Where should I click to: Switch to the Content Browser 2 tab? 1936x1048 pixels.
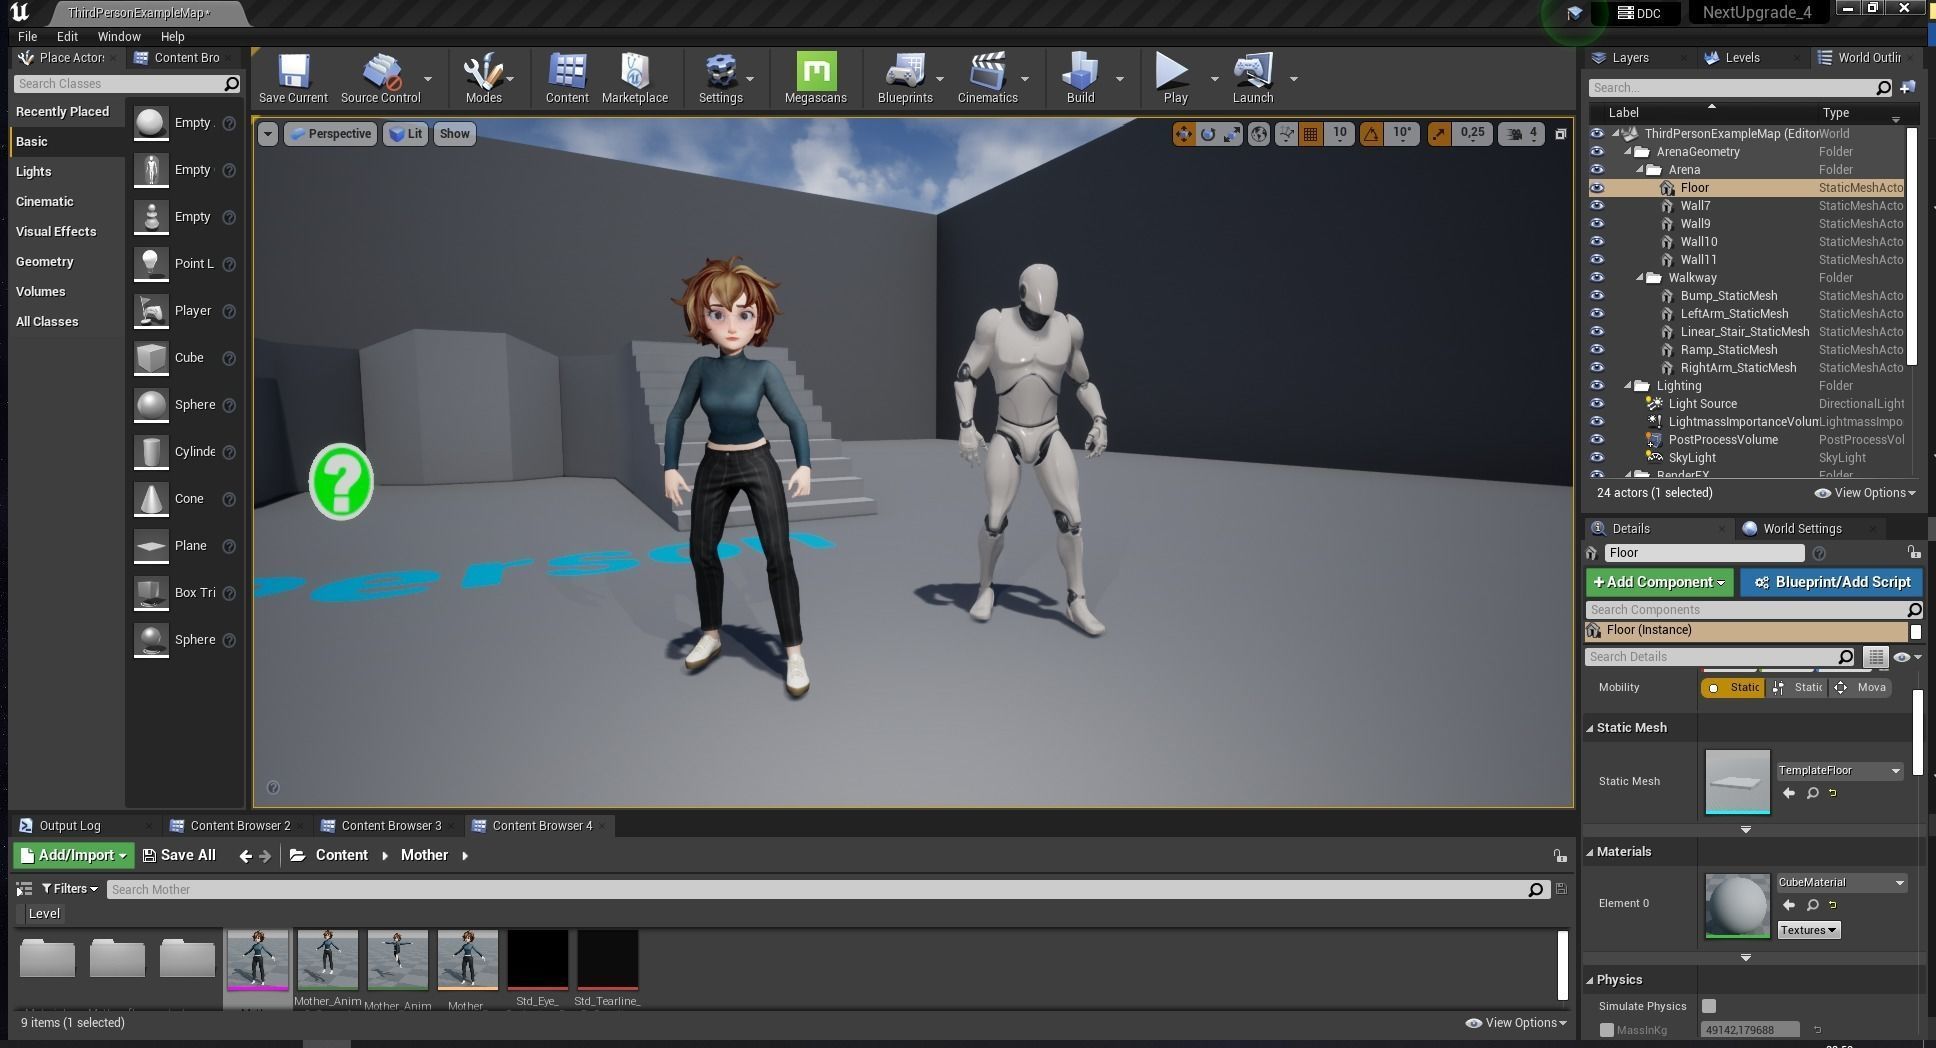coord(239,826)
